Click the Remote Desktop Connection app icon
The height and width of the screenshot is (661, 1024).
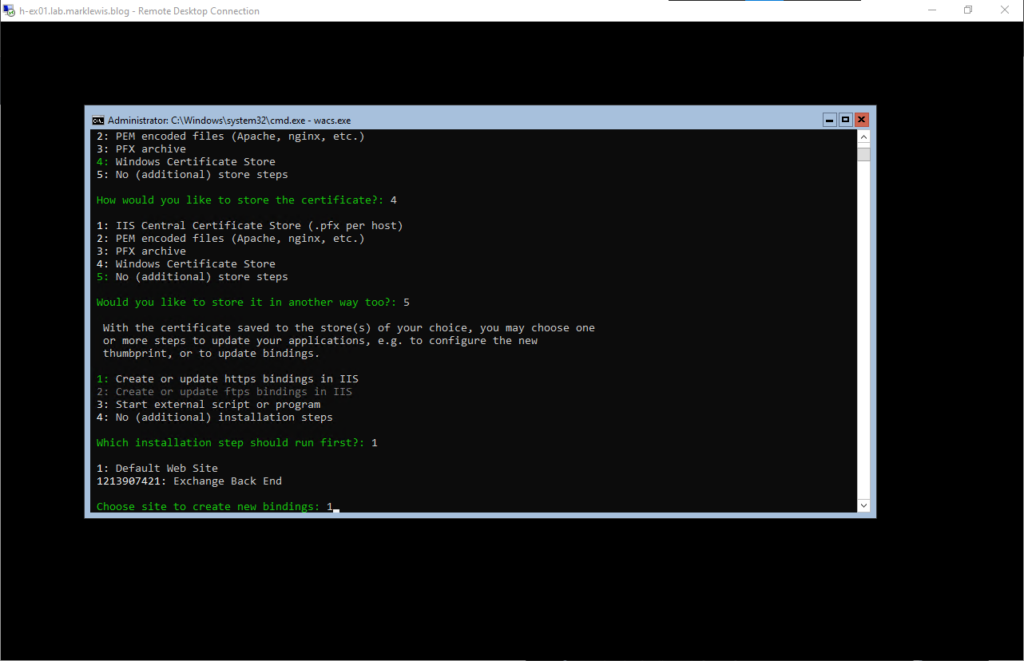[9, 10]
